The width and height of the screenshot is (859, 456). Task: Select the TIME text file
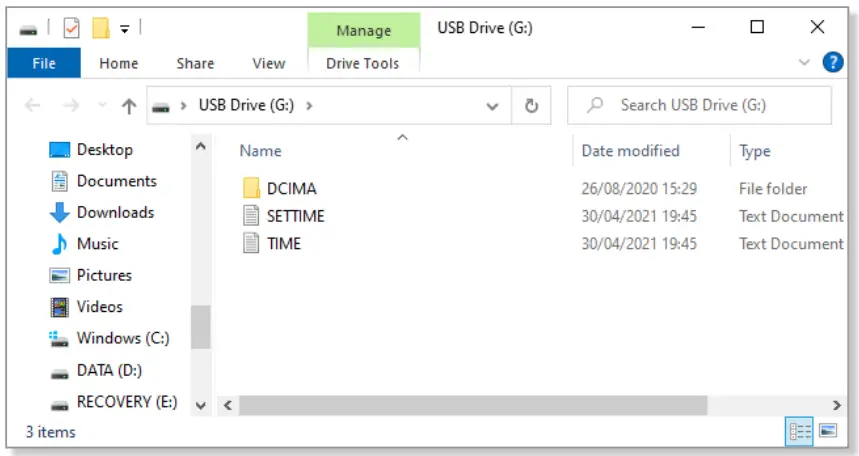click(x=284, y=244)
